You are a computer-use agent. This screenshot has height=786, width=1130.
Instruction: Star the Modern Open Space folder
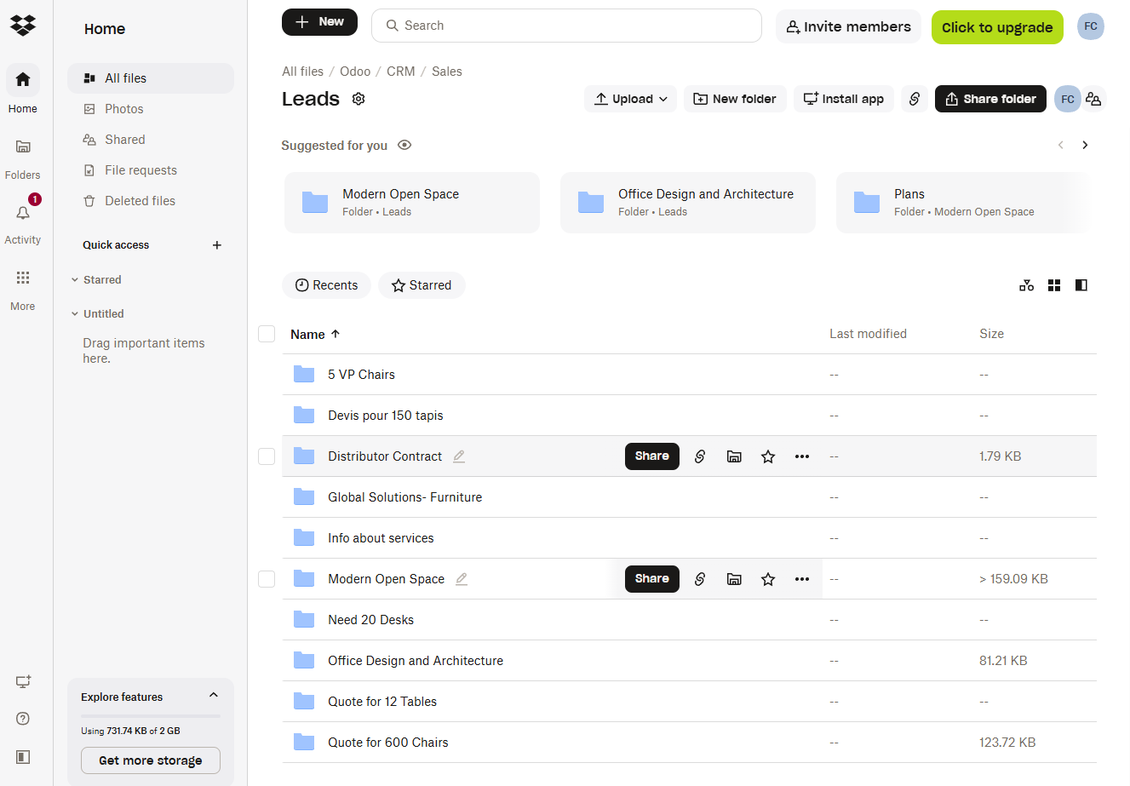coord(768,579)
